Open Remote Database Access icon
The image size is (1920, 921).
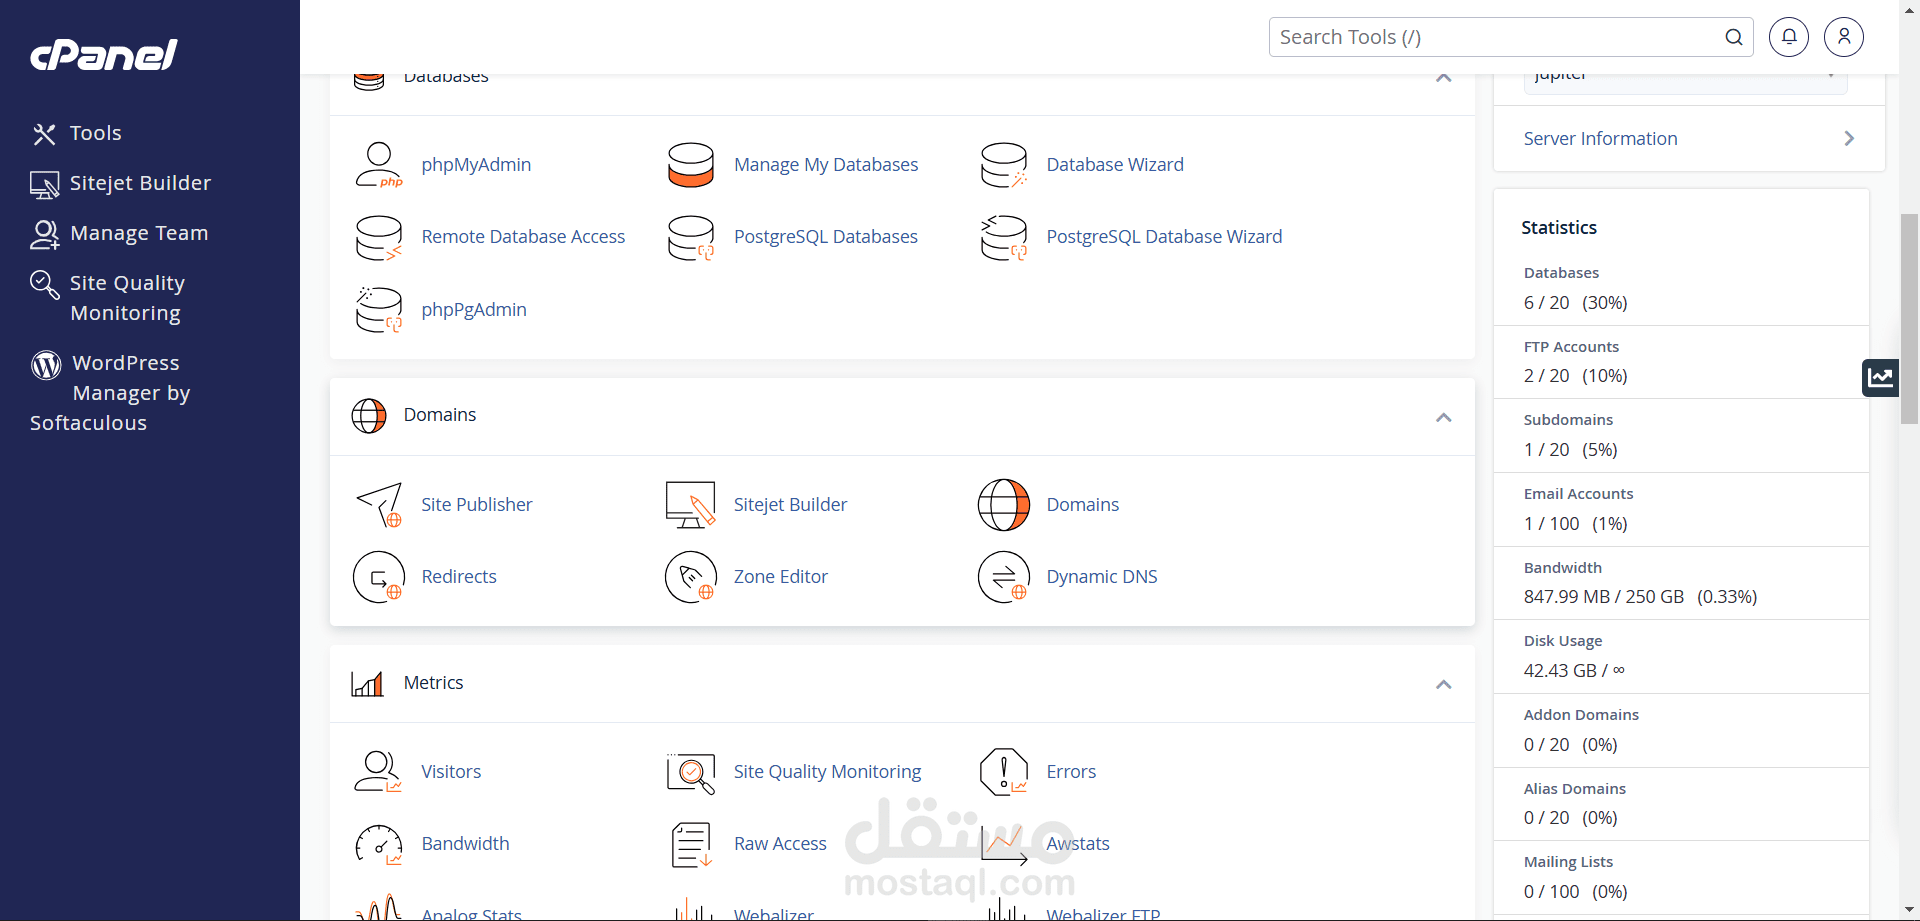pyautogui.click(x=378, y=238)
